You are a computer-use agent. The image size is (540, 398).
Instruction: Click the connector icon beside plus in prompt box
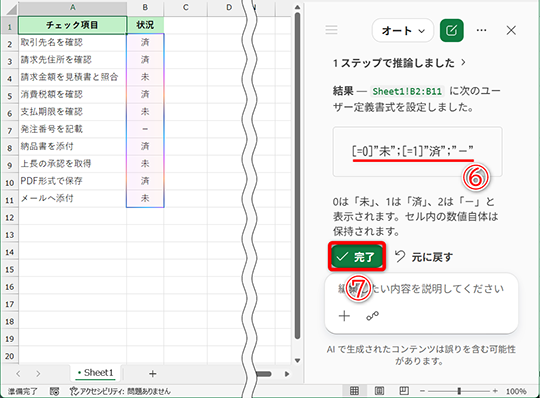[x=372, y=316]
